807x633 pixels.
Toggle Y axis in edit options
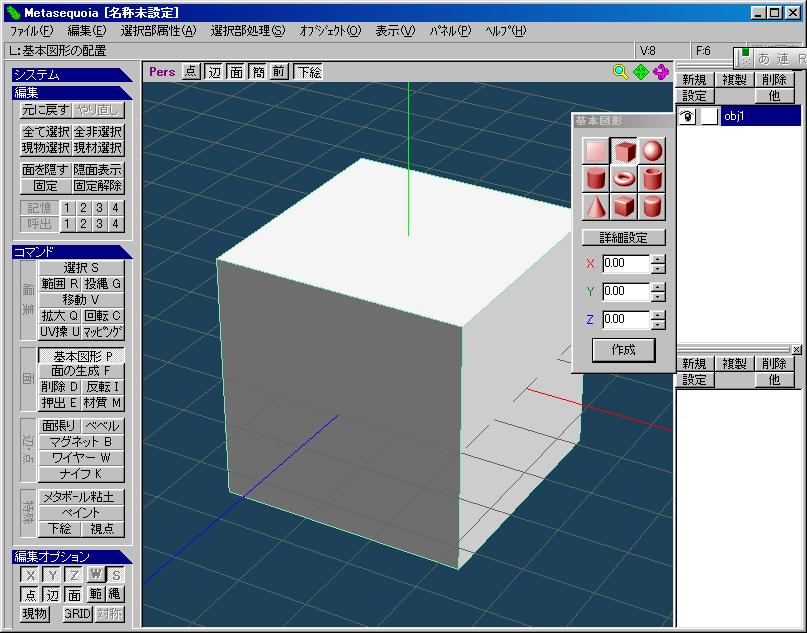52,575
